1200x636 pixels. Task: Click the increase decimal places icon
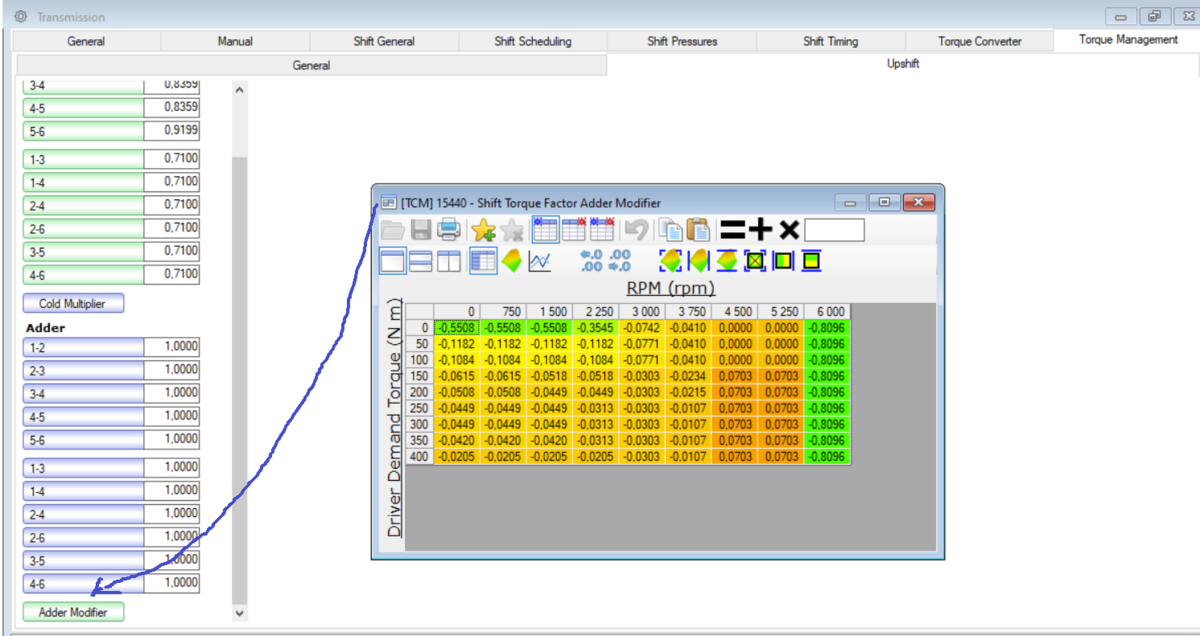[x=591, y=262]
